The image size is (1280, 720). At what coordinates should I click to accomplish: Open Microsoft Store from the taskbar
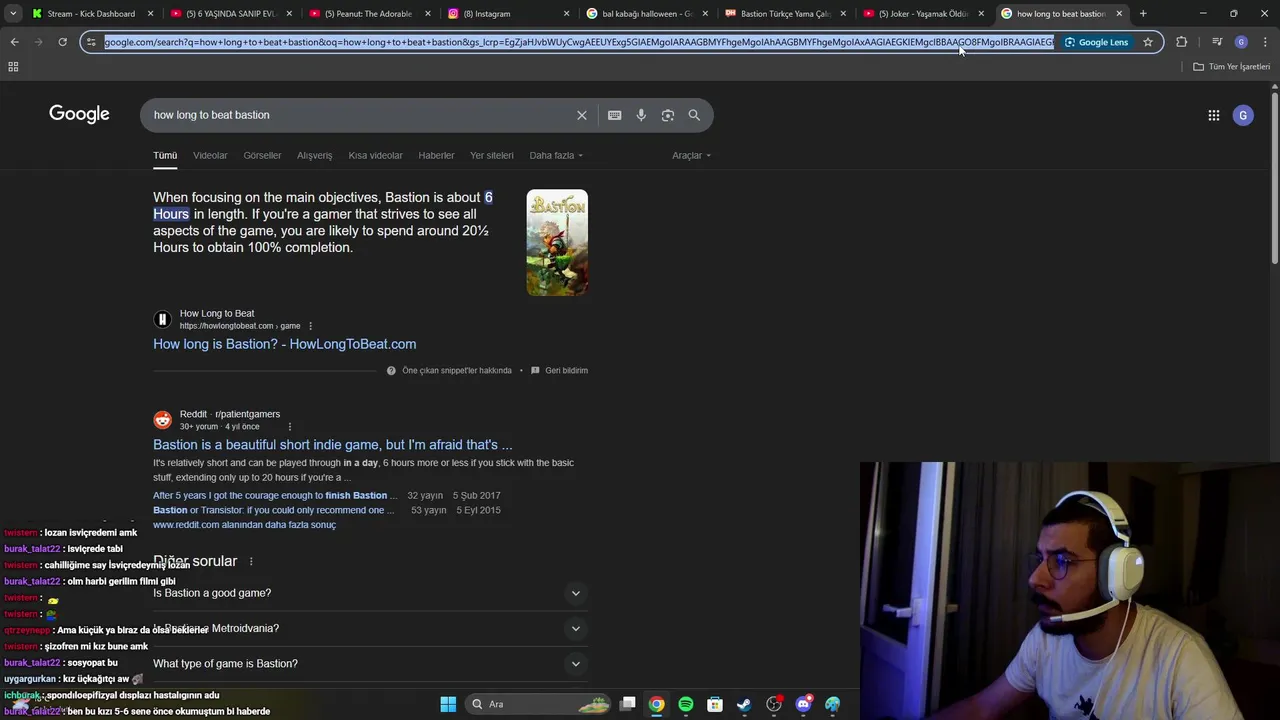[715, 704]
